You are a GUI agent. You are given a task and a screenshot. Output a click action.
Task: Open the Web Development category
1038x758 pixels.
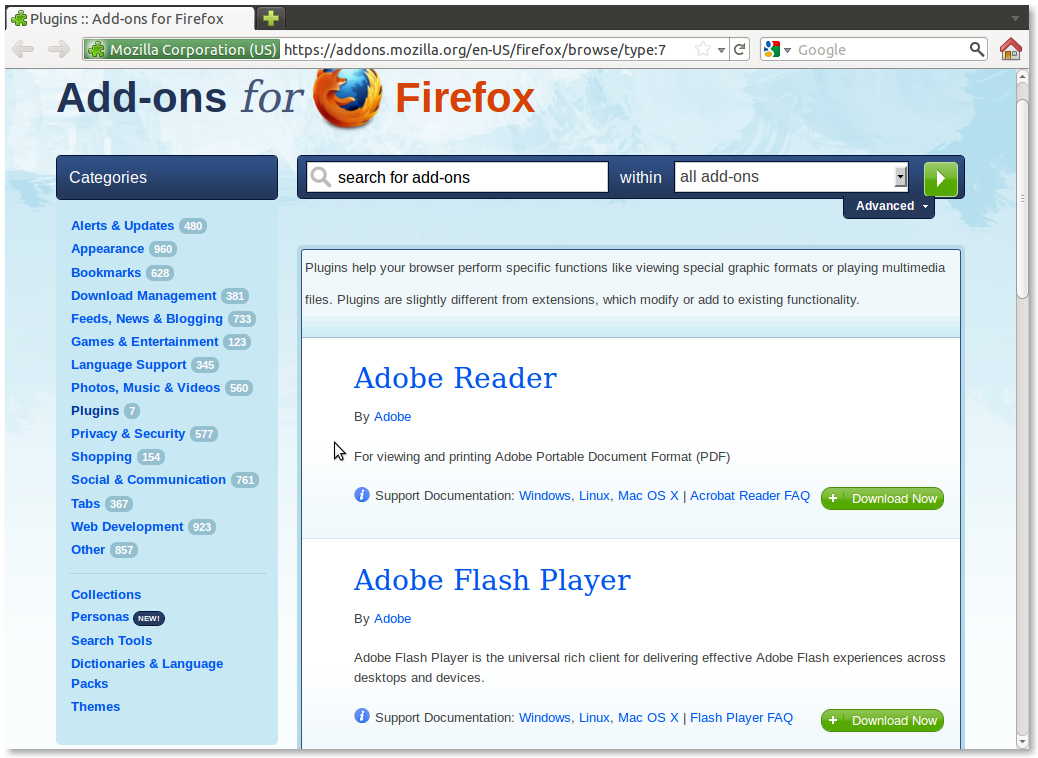(x=127, y=527)
